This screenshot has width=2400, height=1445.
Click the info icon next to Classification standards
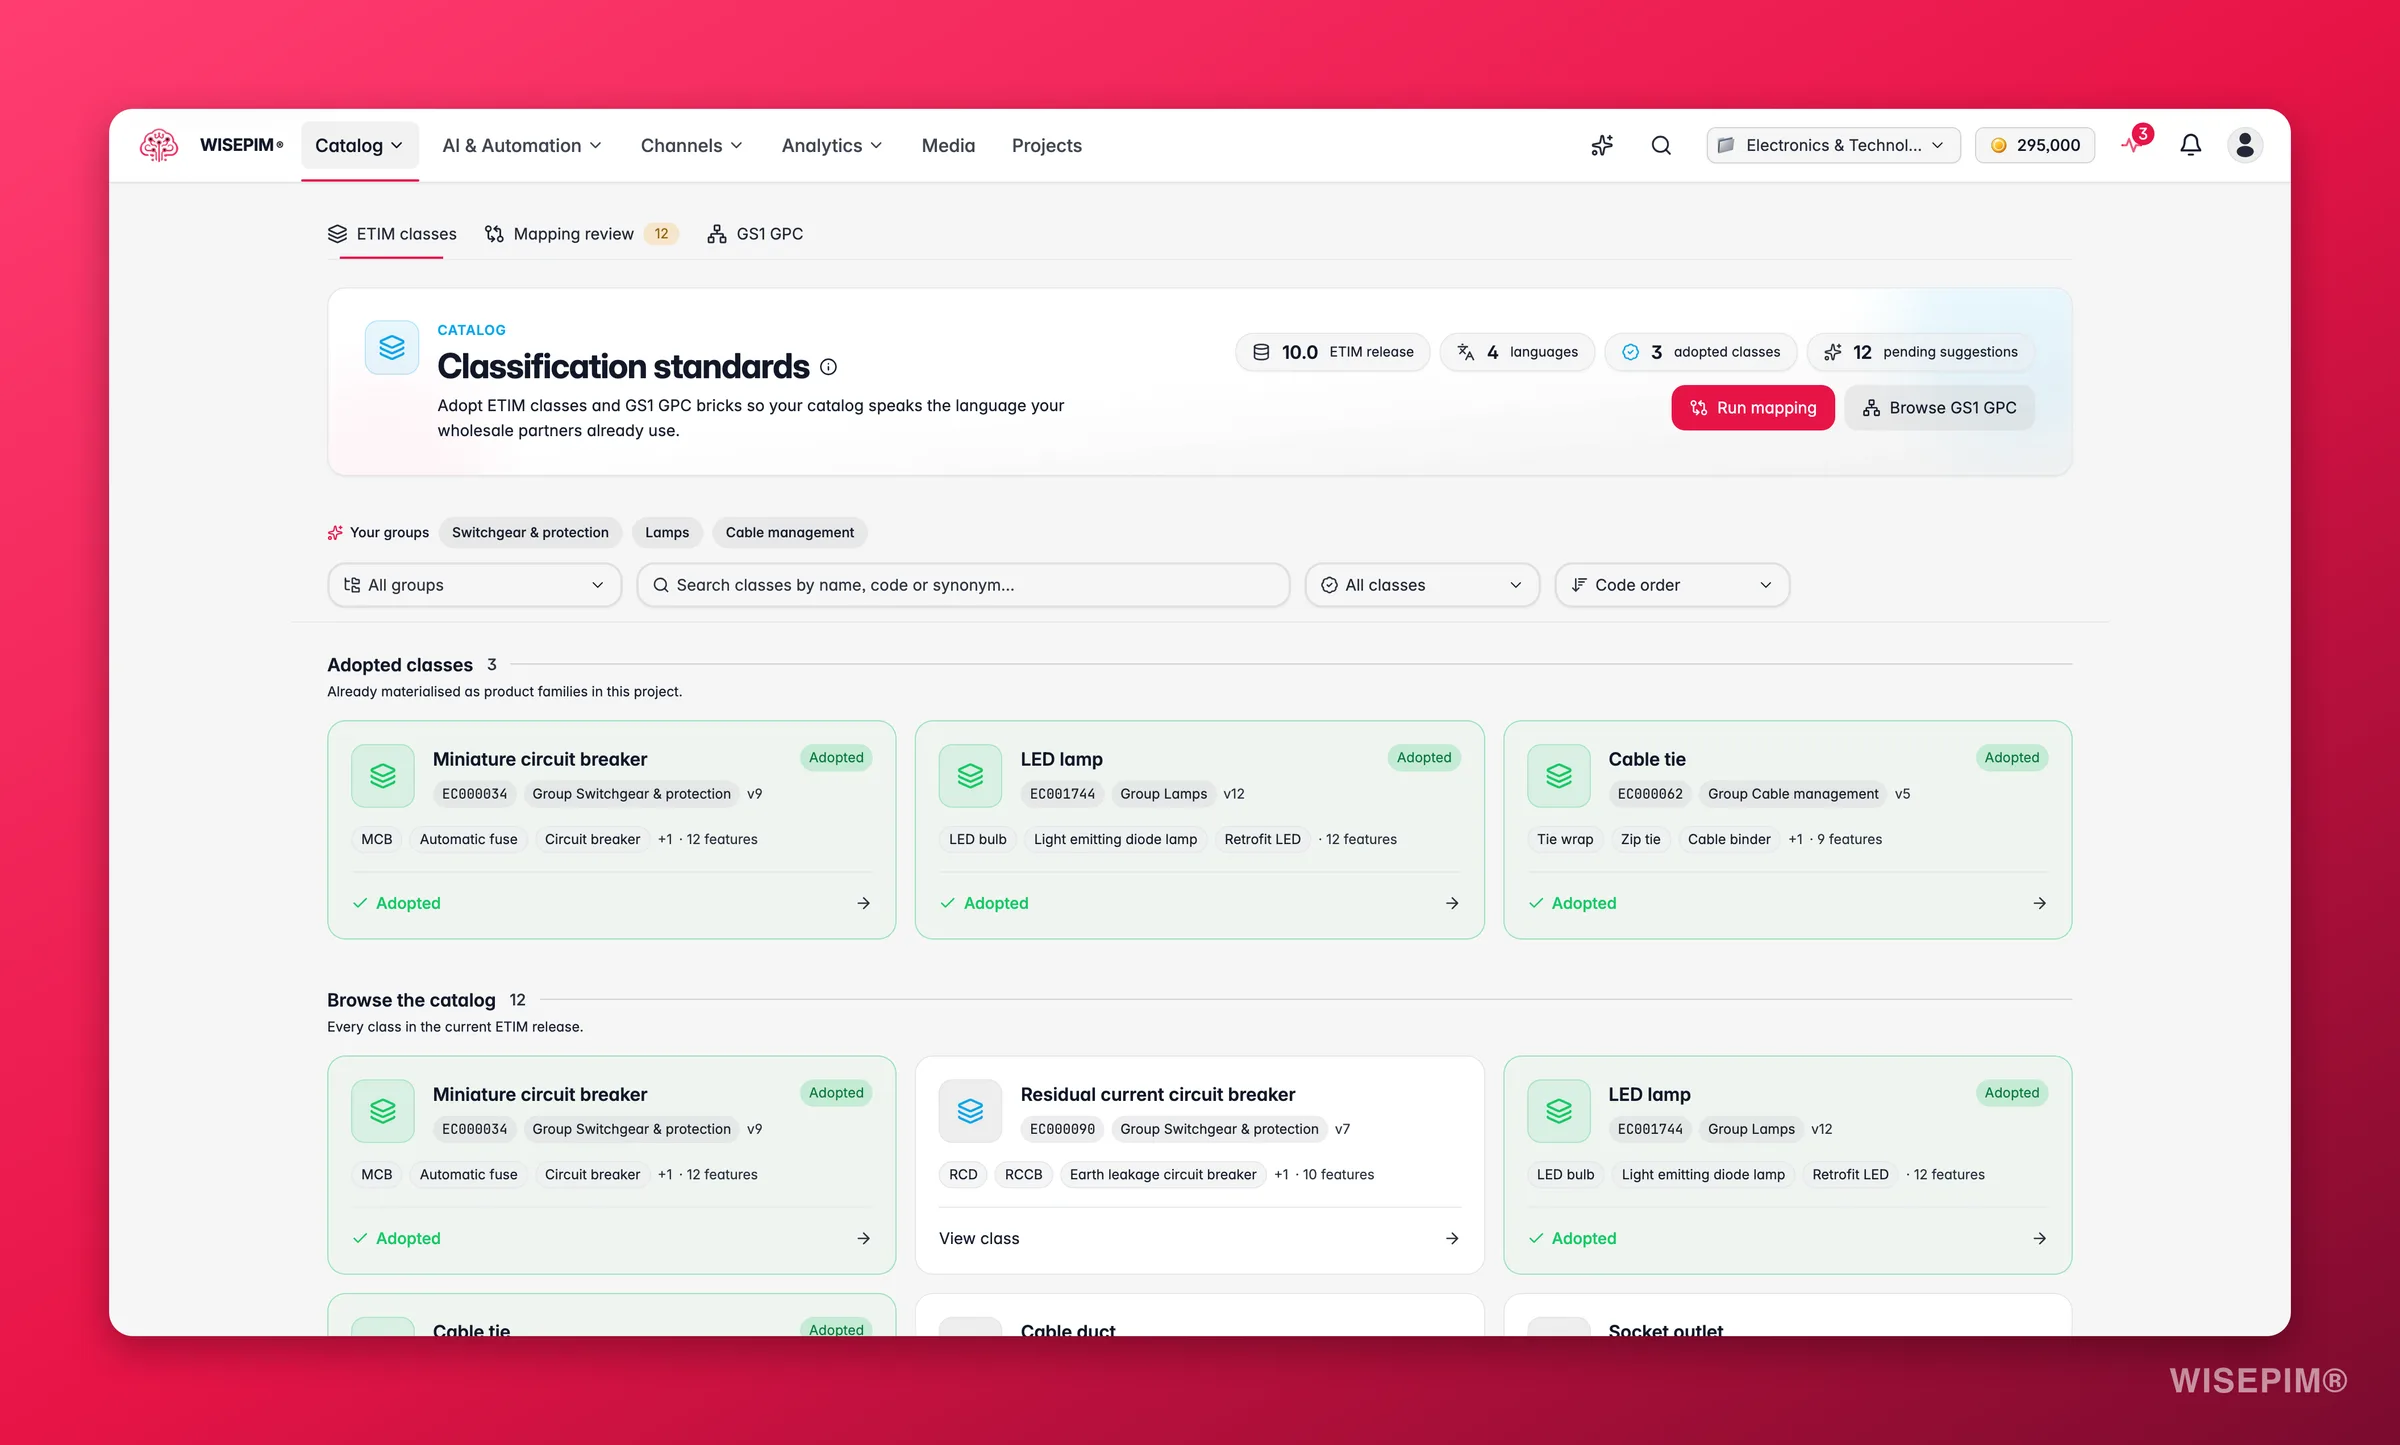pyautogui.click(x=828, y=367)
